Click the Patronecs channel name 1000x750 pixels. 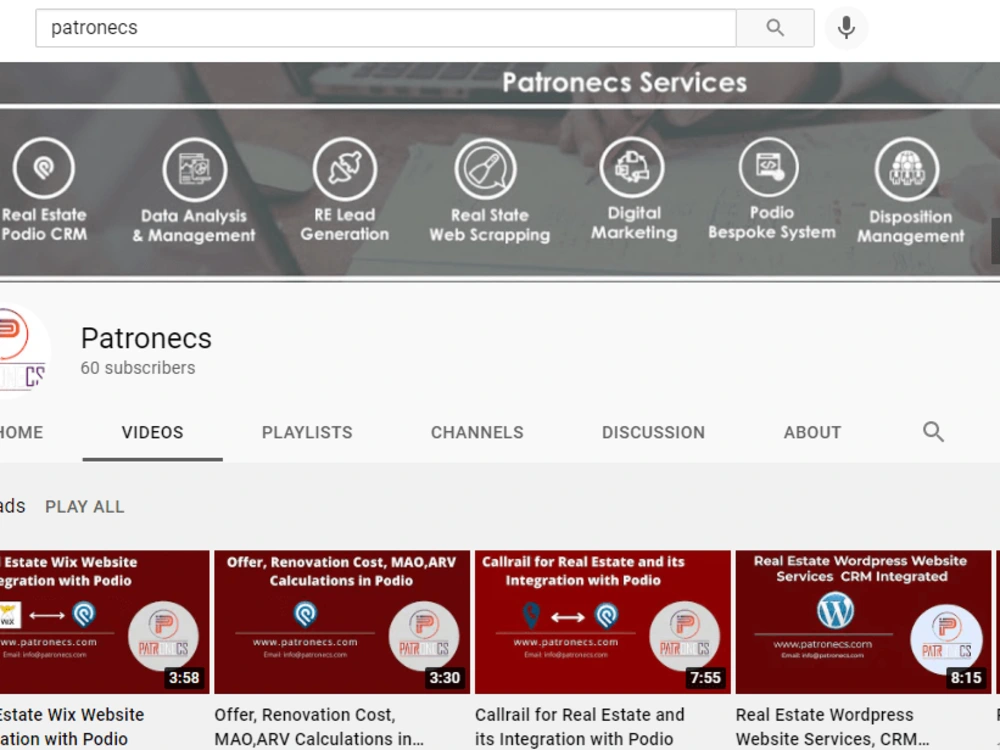[x=146, y=338]
